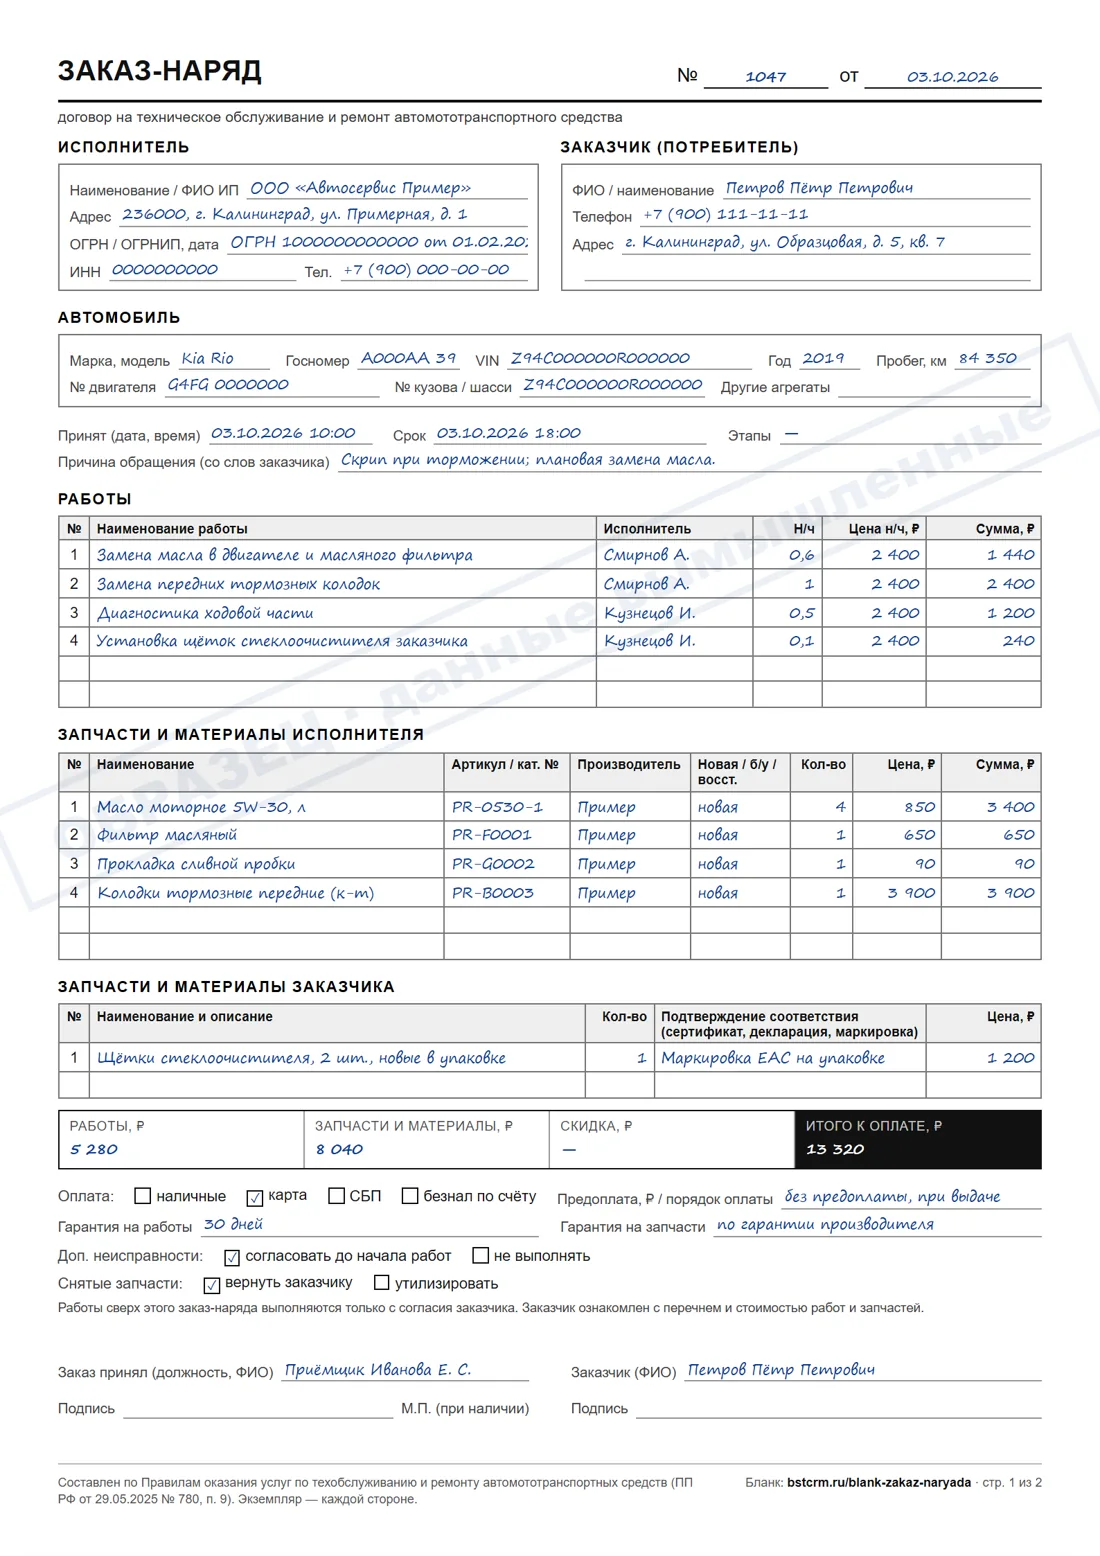The image size is (1100, 1556).
Task: Select the «СБП» payment checkbox
Action: pos(337,1196)
